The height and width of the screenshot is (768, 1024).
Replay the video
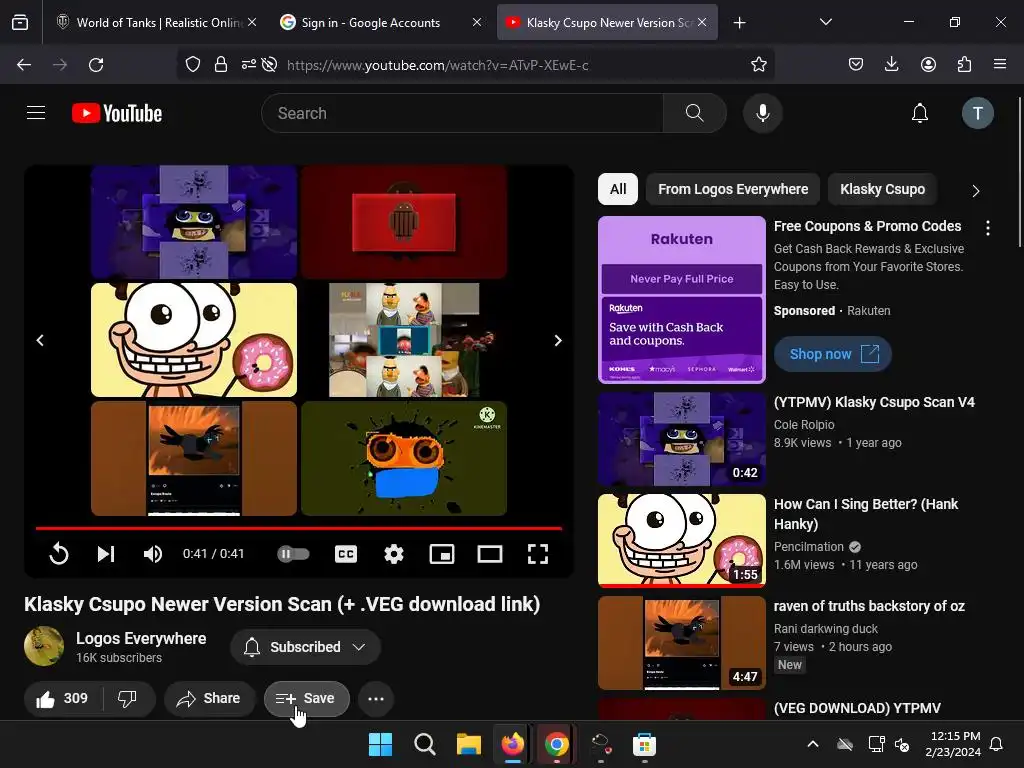(59, 554)
